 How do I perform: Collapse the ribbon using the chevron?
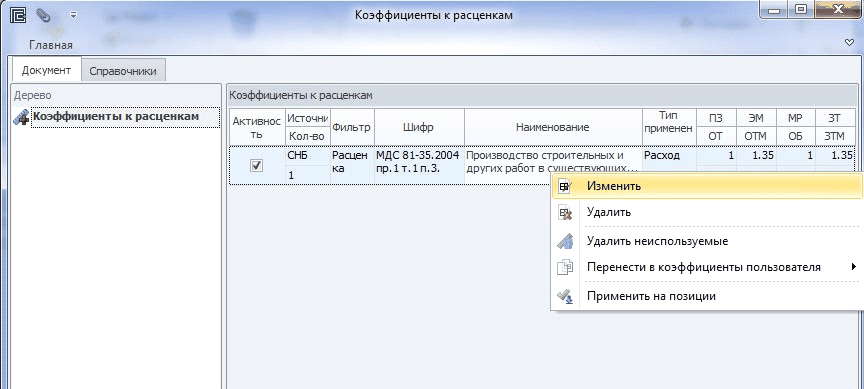pos(849,43)
